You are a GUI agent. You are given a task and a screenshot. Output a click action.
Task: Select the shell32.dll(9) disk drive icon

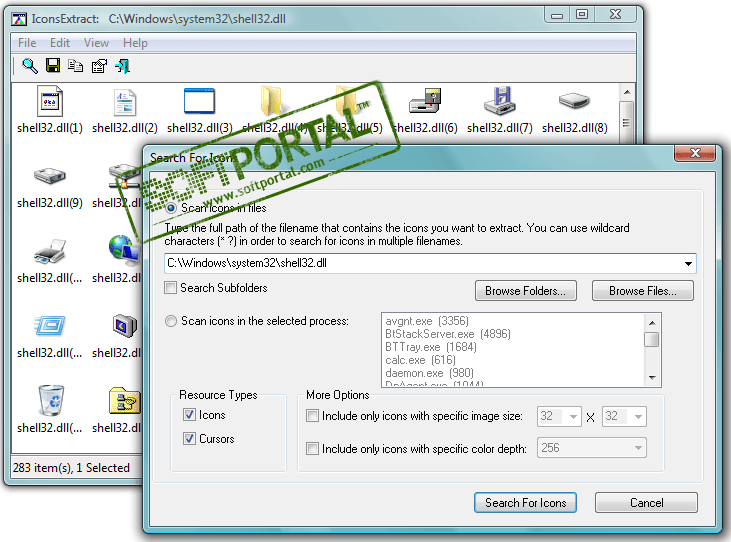(50, 176)
